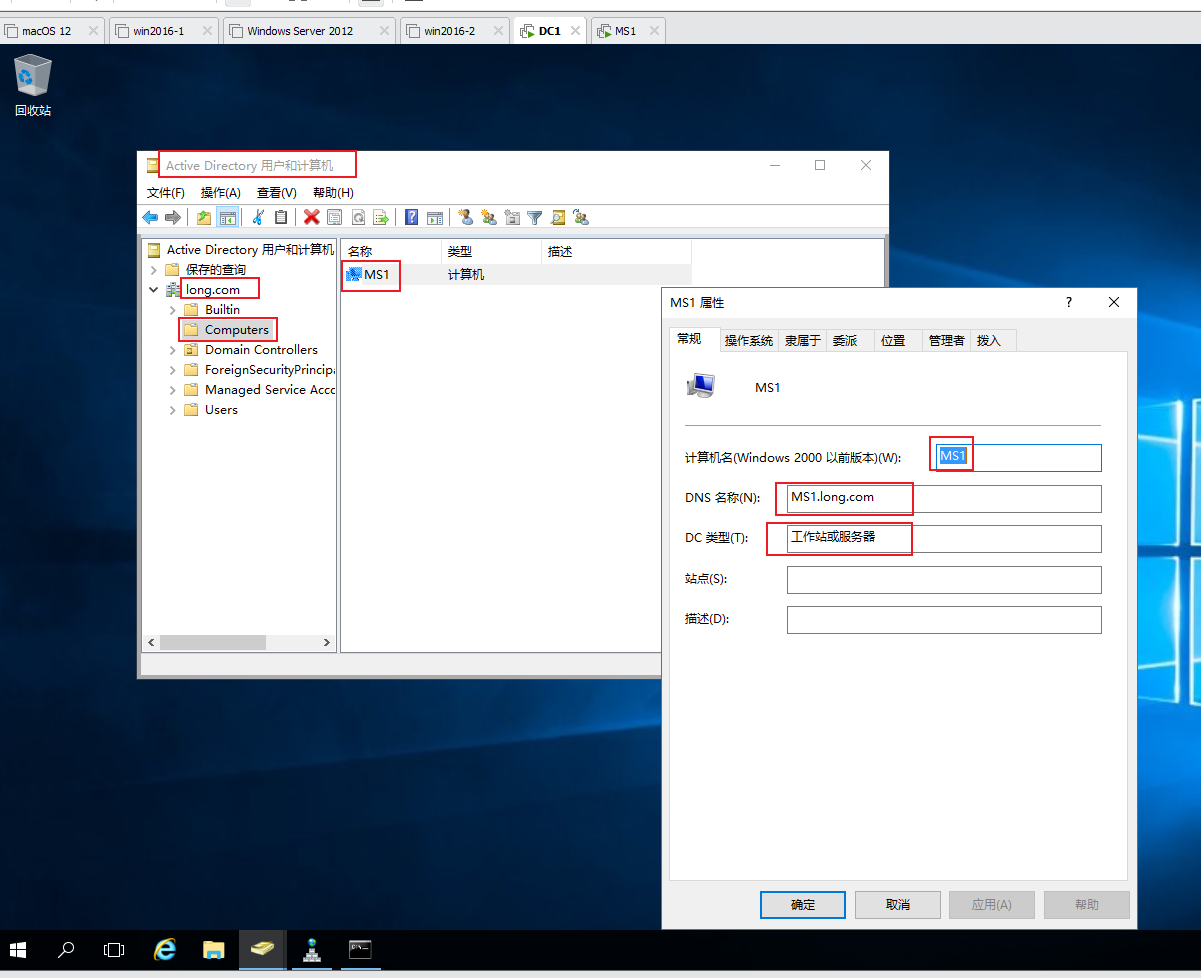1201x978 pixels.
Task: Open Internet Explorer from the taskbar
Action: tap(166, 949)
